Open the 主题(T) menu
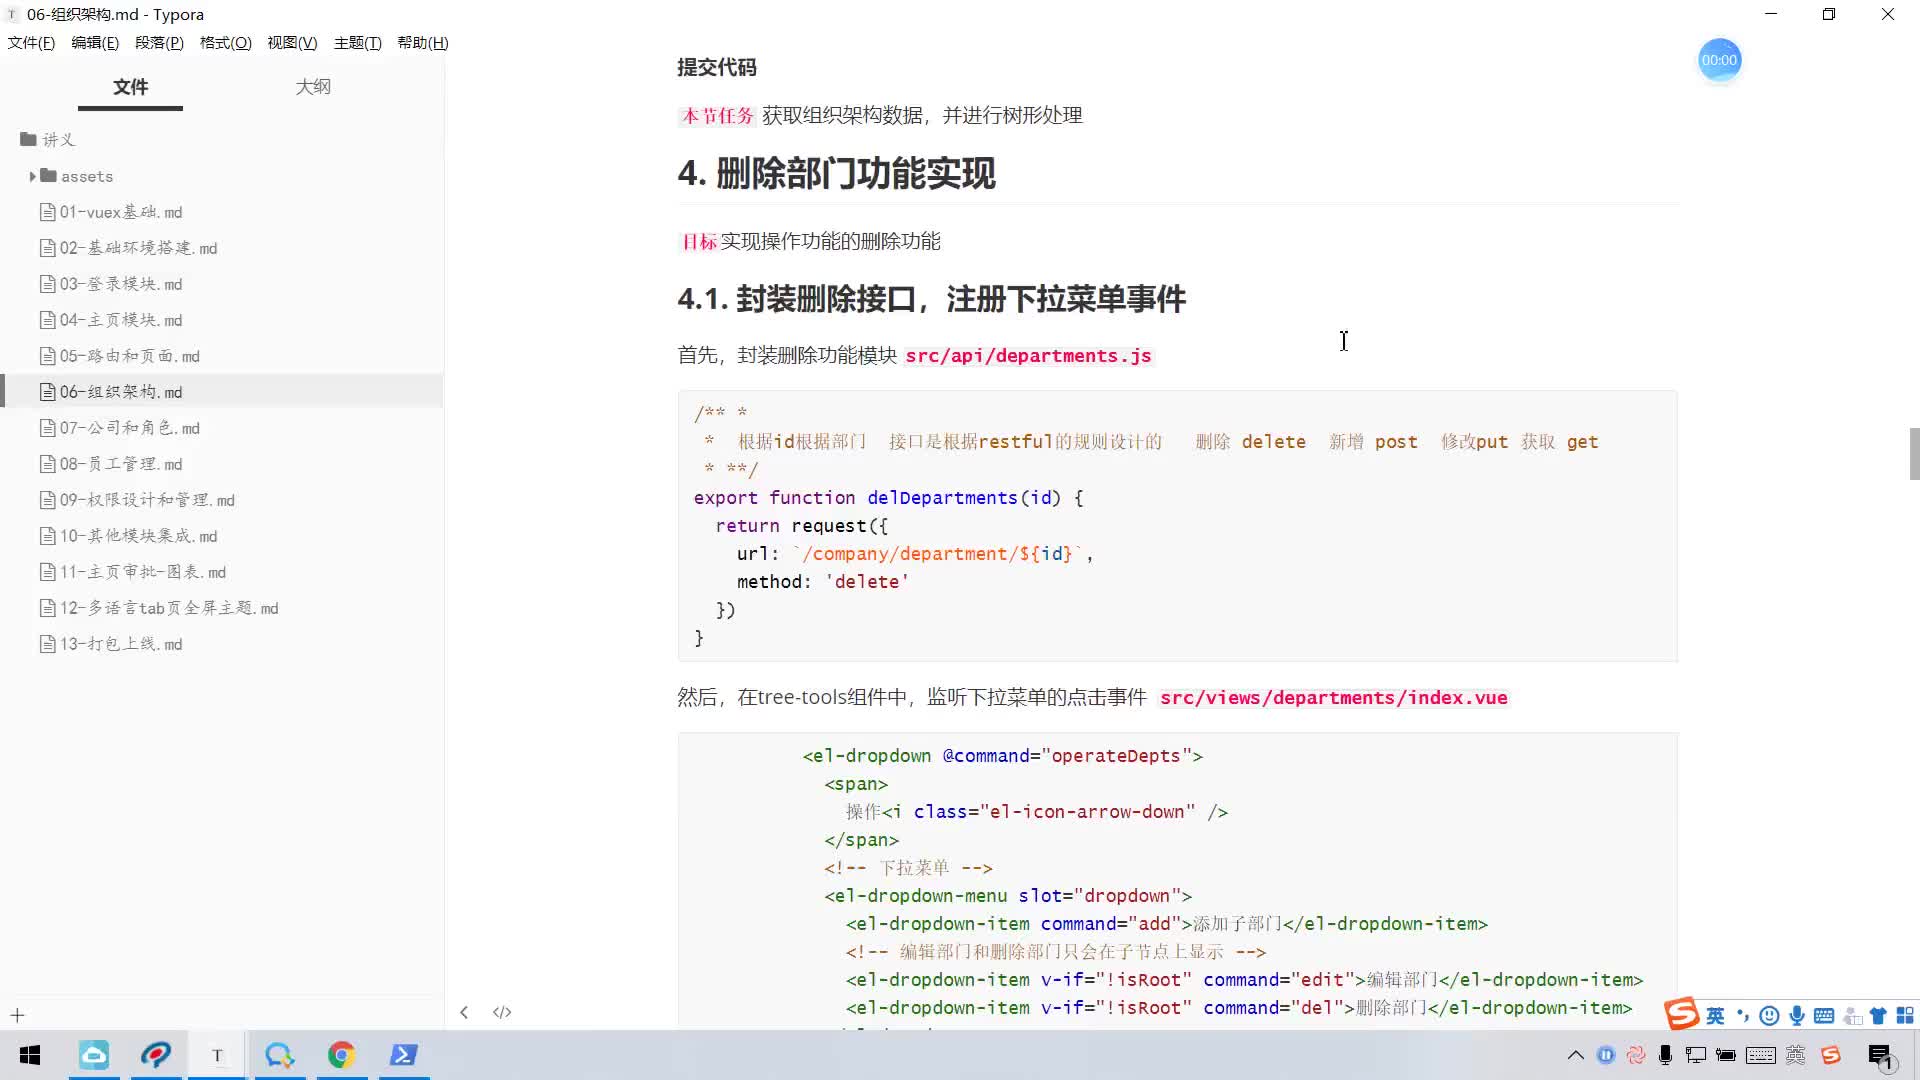This screenshot has height=1080, width=1920. (357, 43)
